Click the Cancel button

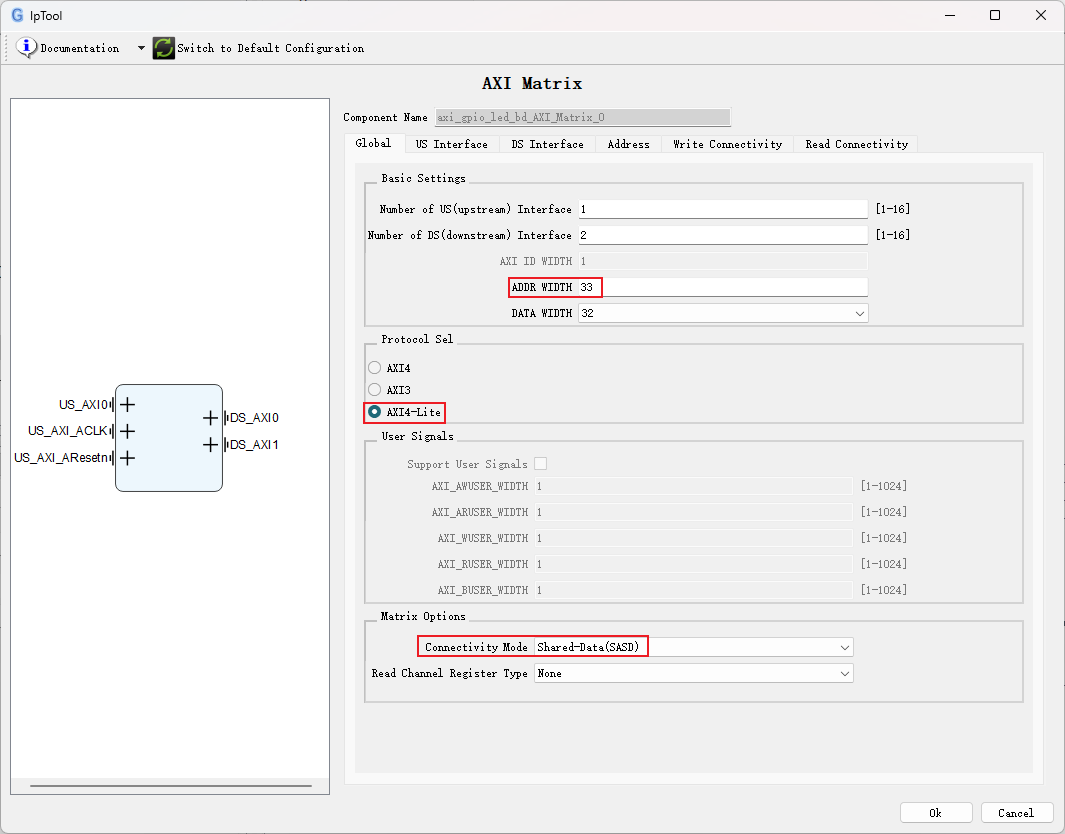coord(1016,813)
